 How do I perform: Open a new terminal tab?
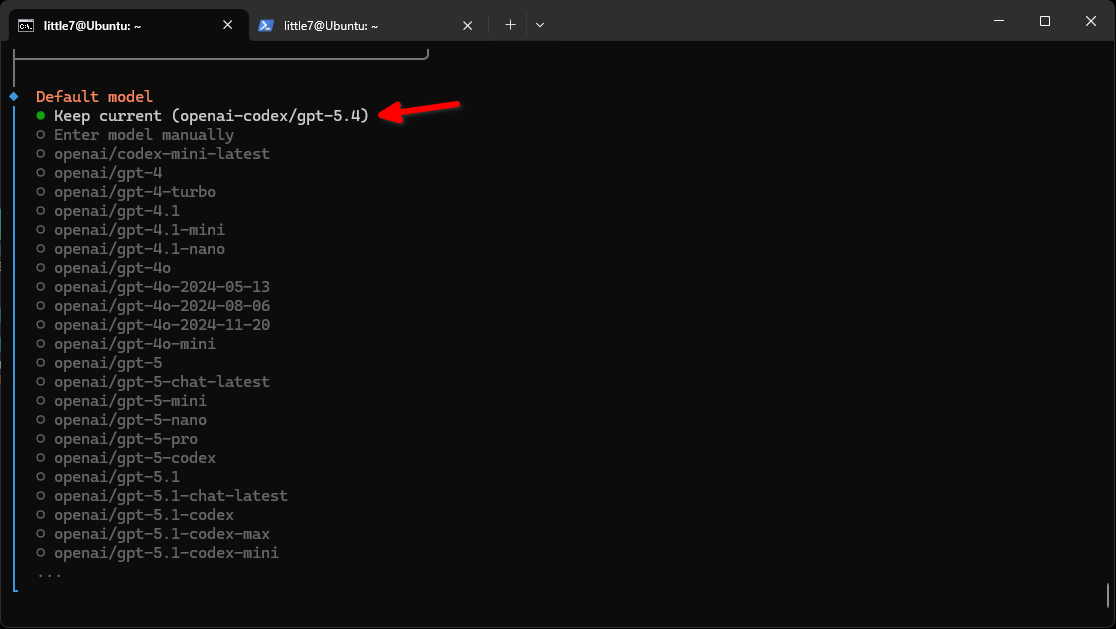coord(510,25)
